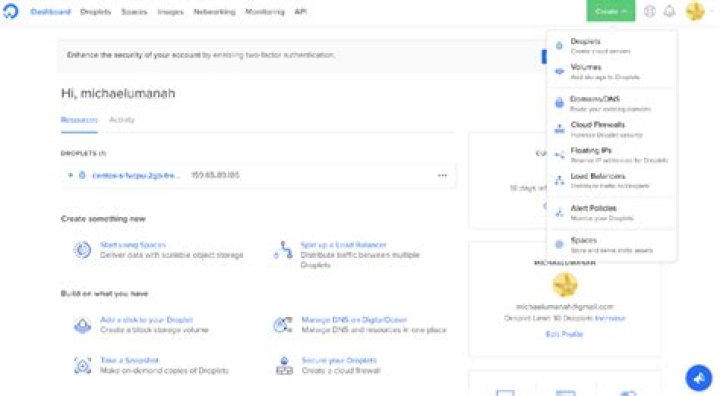The height and width of the screenshot is (396, 720).
Task: Click the Edit Profile link
Action: pos(564,334)
